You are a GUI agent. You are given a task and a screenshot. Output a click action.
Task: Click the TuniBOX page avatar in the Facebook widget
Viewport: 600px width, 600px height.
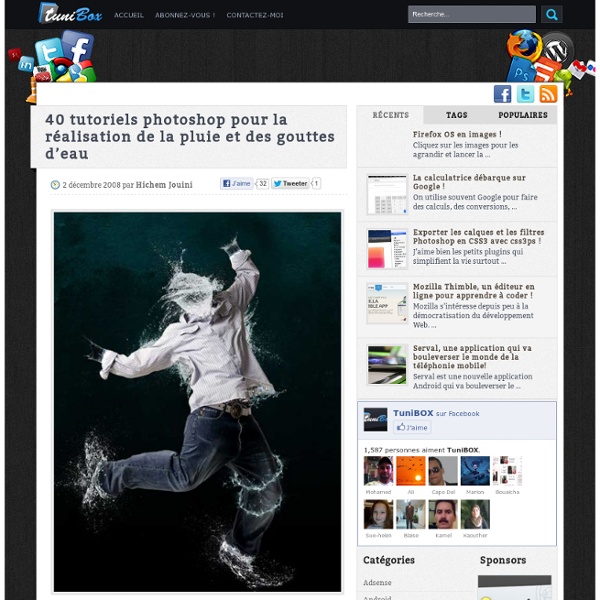(375, 420)
